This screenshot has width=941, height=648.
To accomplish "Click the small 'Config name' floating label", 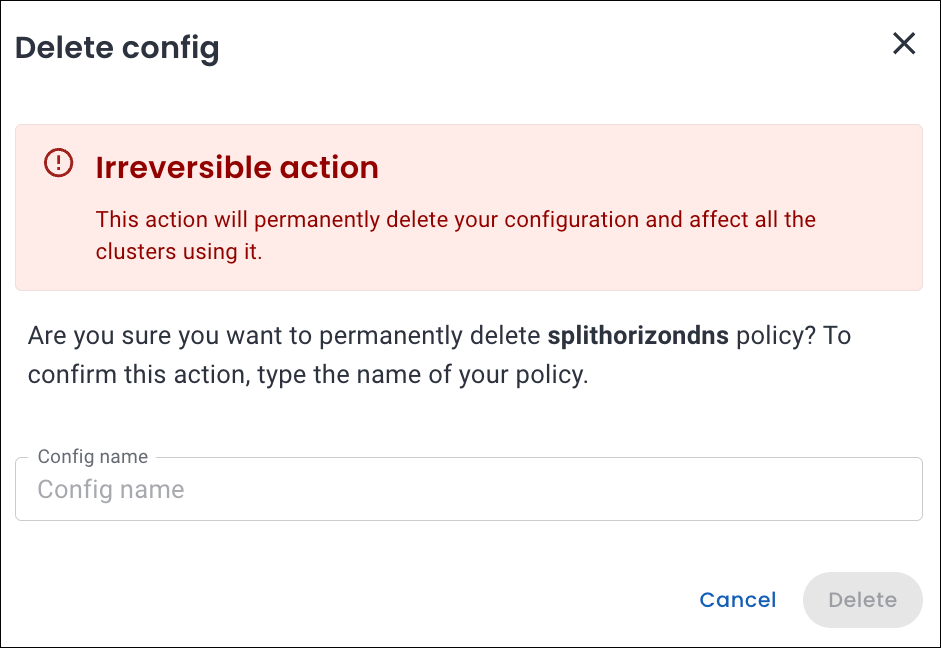I will [x=92, y=457].
